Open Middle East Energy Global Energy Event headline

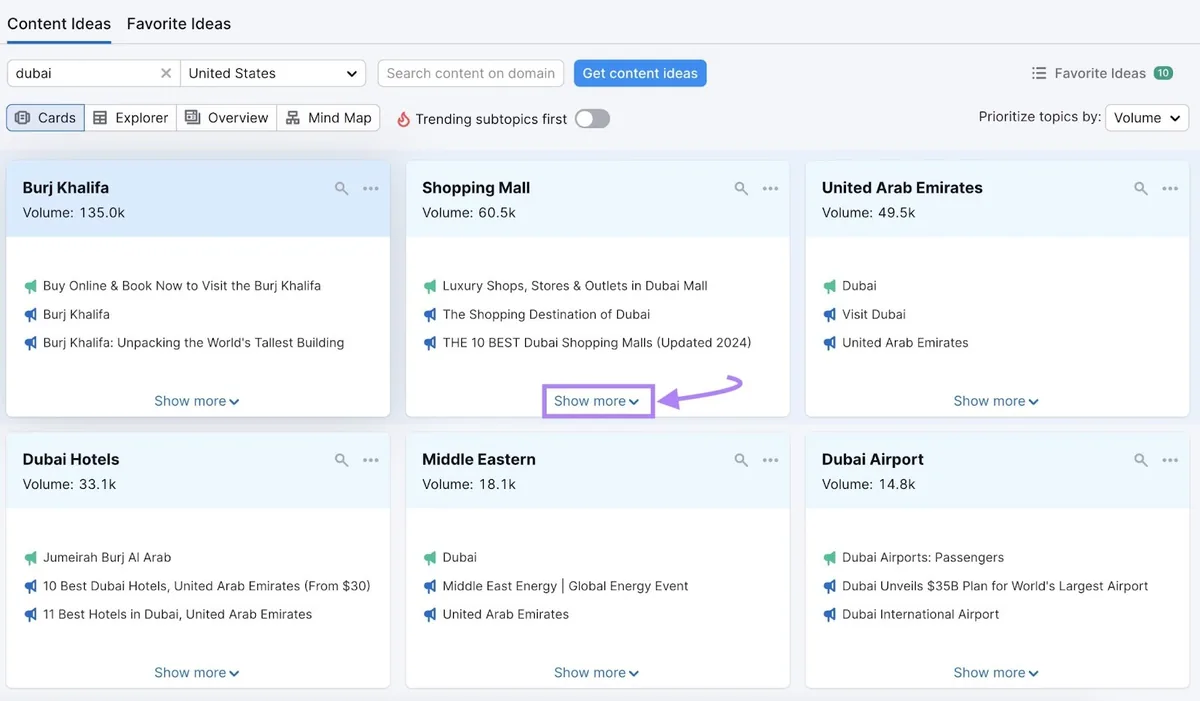(566, 586)
